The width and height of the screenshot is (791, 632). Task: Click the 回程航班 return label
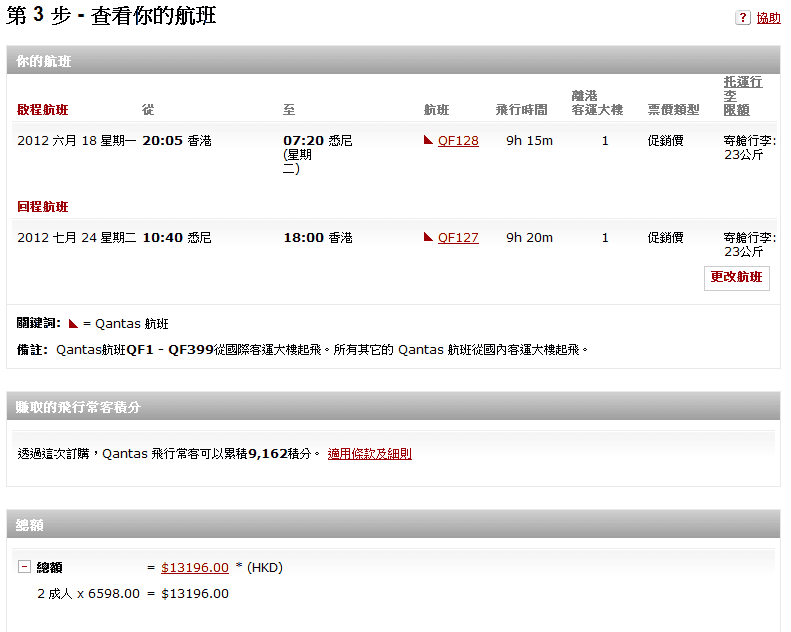pyautogui.click(x=43, y=207)
